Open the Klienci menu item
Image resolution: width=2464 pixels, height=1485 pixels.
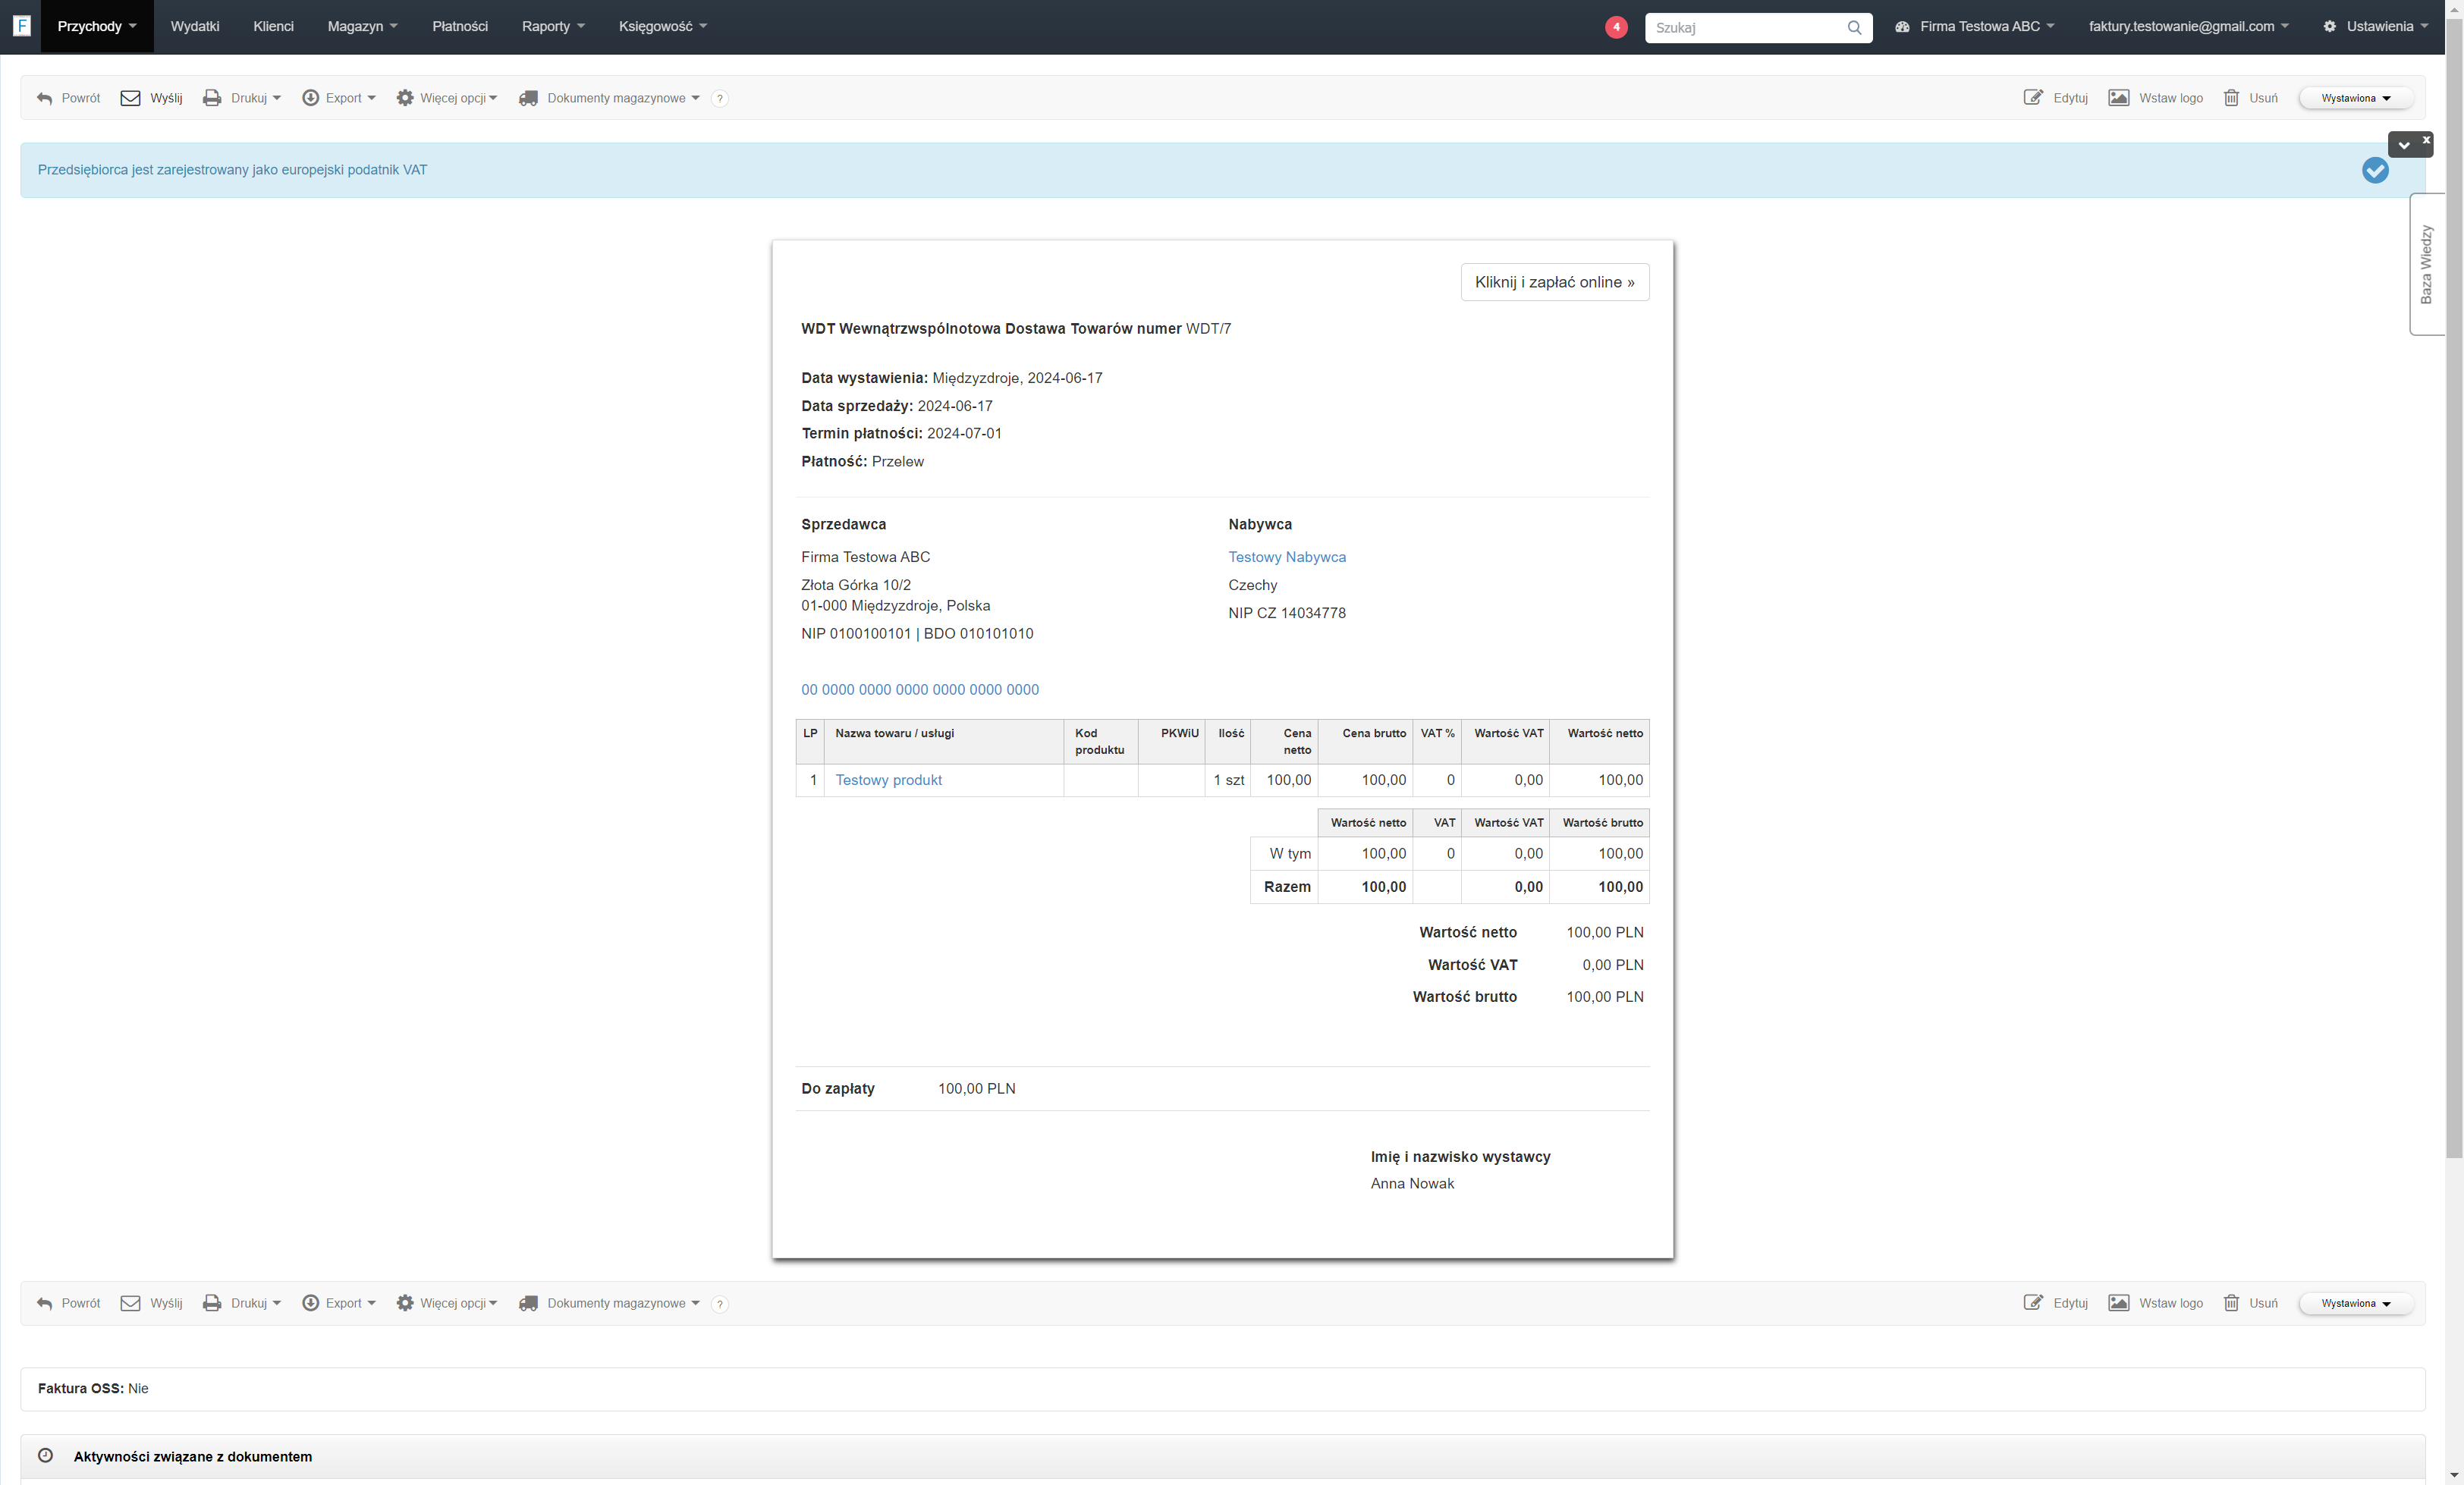[273, 27]
